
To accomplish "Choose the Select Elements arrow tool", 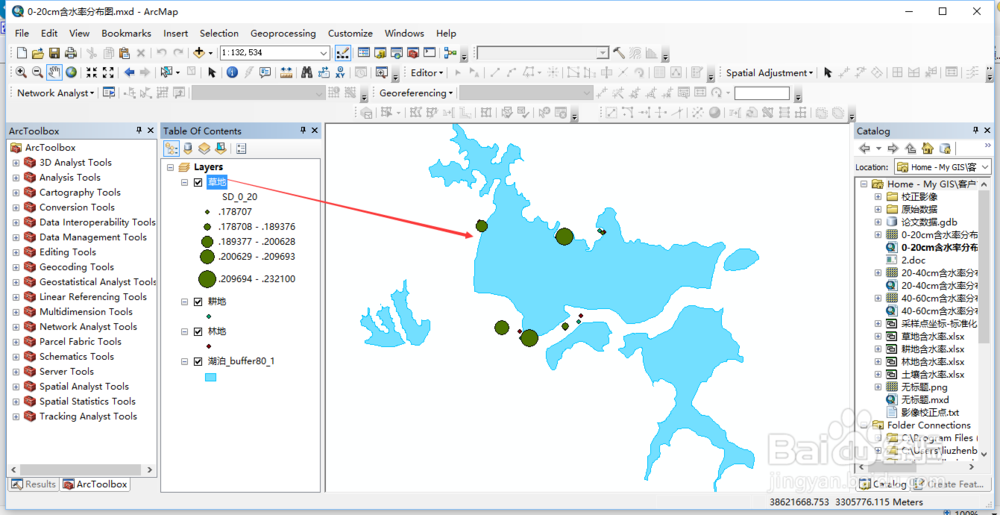I will [x=212, y=73].
